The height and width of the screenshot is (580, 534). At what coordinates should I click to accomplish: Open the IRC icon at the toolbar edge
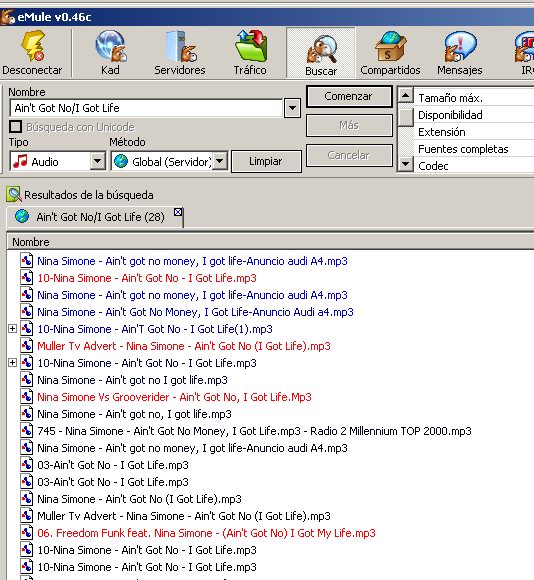coord(524,46)
